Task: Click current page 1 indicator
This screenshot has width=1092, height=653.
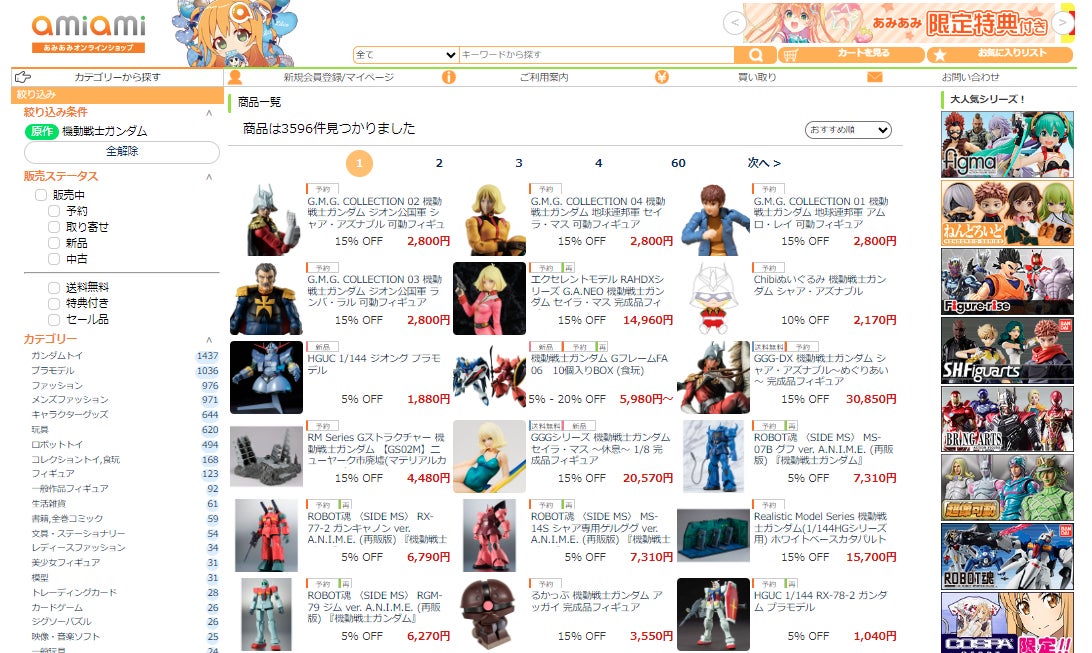Action: click(x=359, y=163)
